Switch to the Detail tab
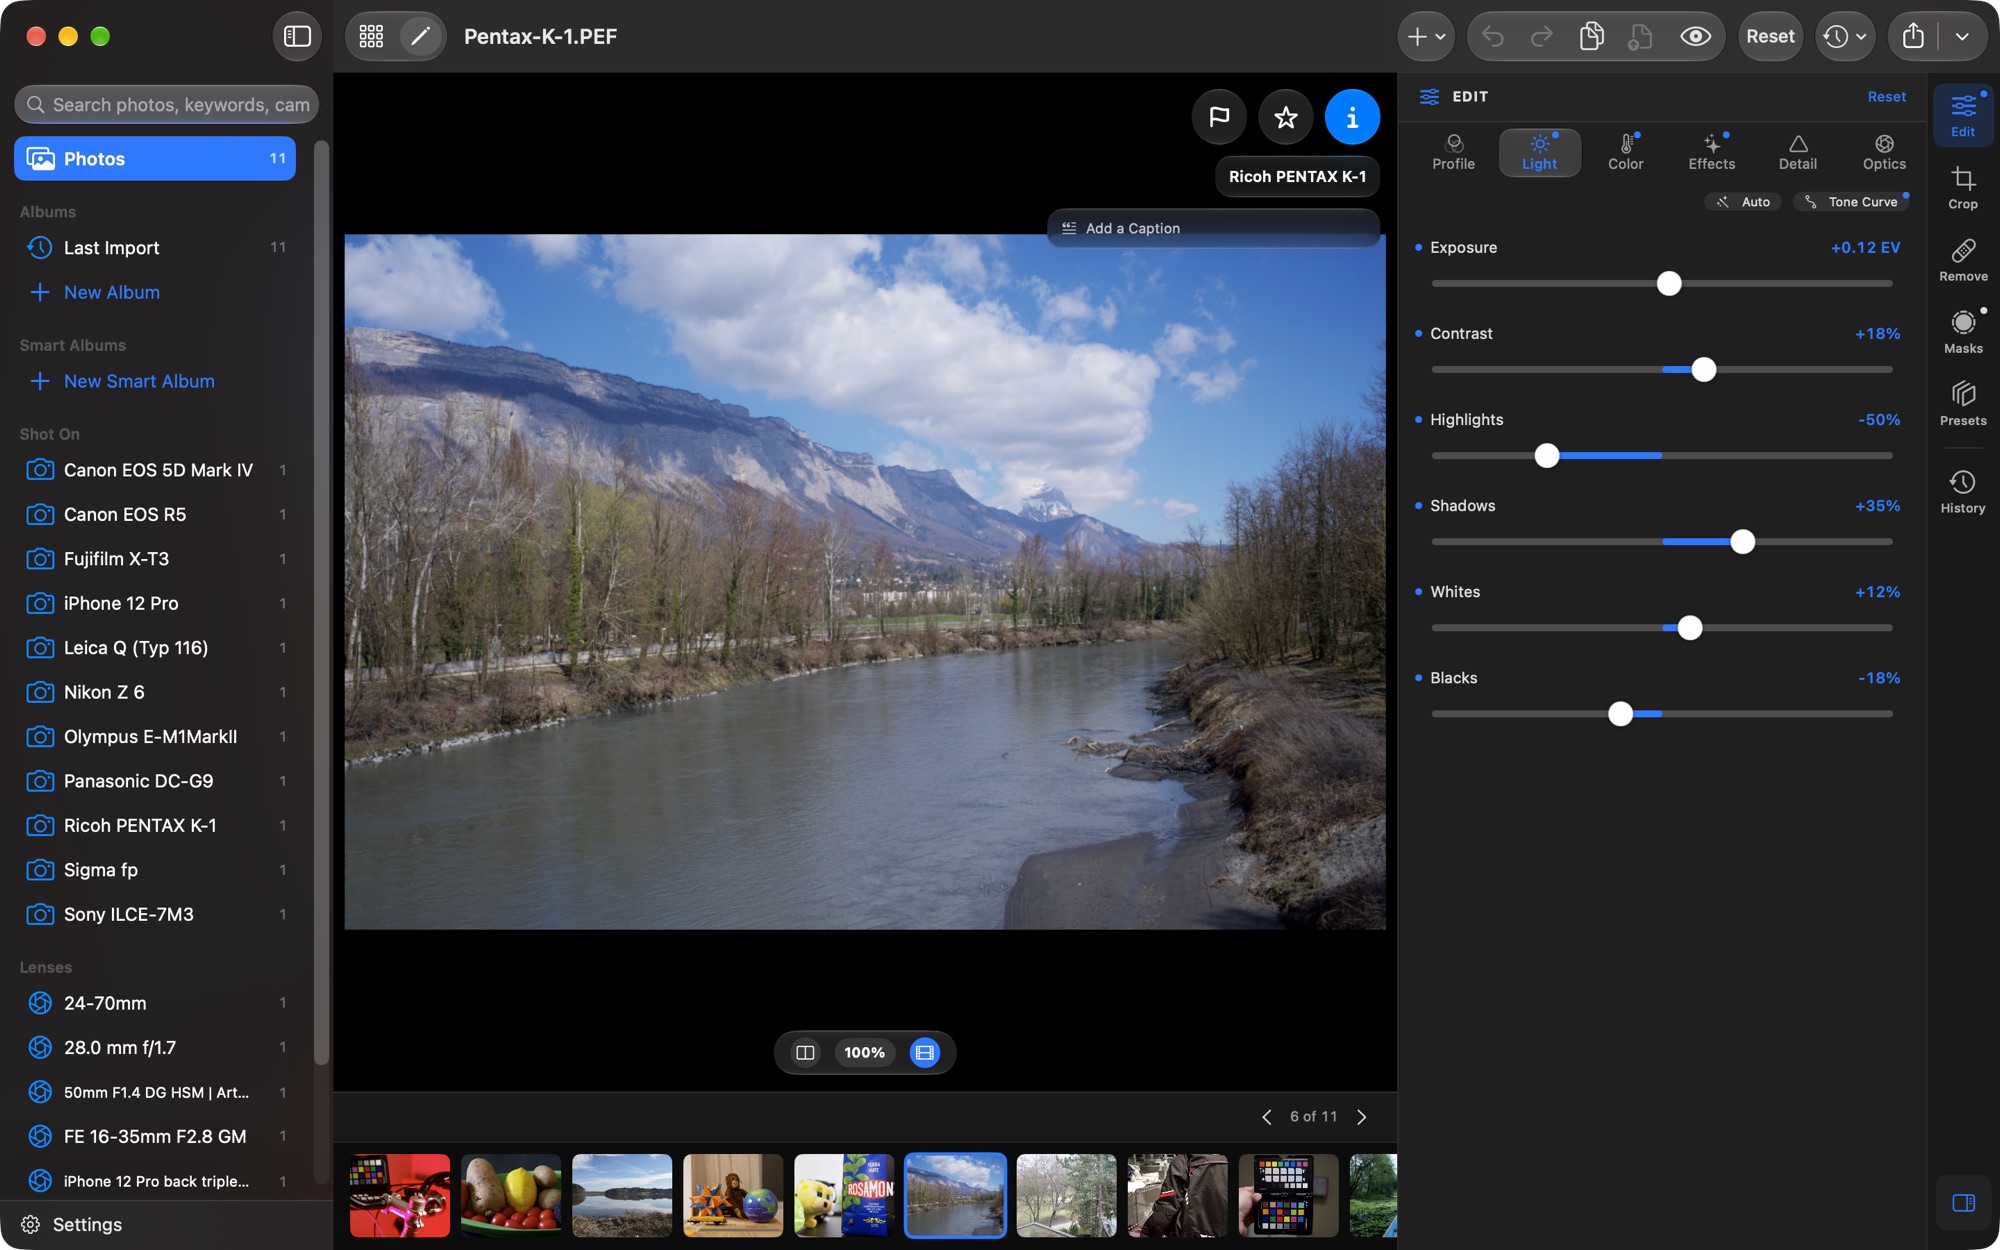This screenshot has width=2000, height=1250. (x=1797, y=152)
